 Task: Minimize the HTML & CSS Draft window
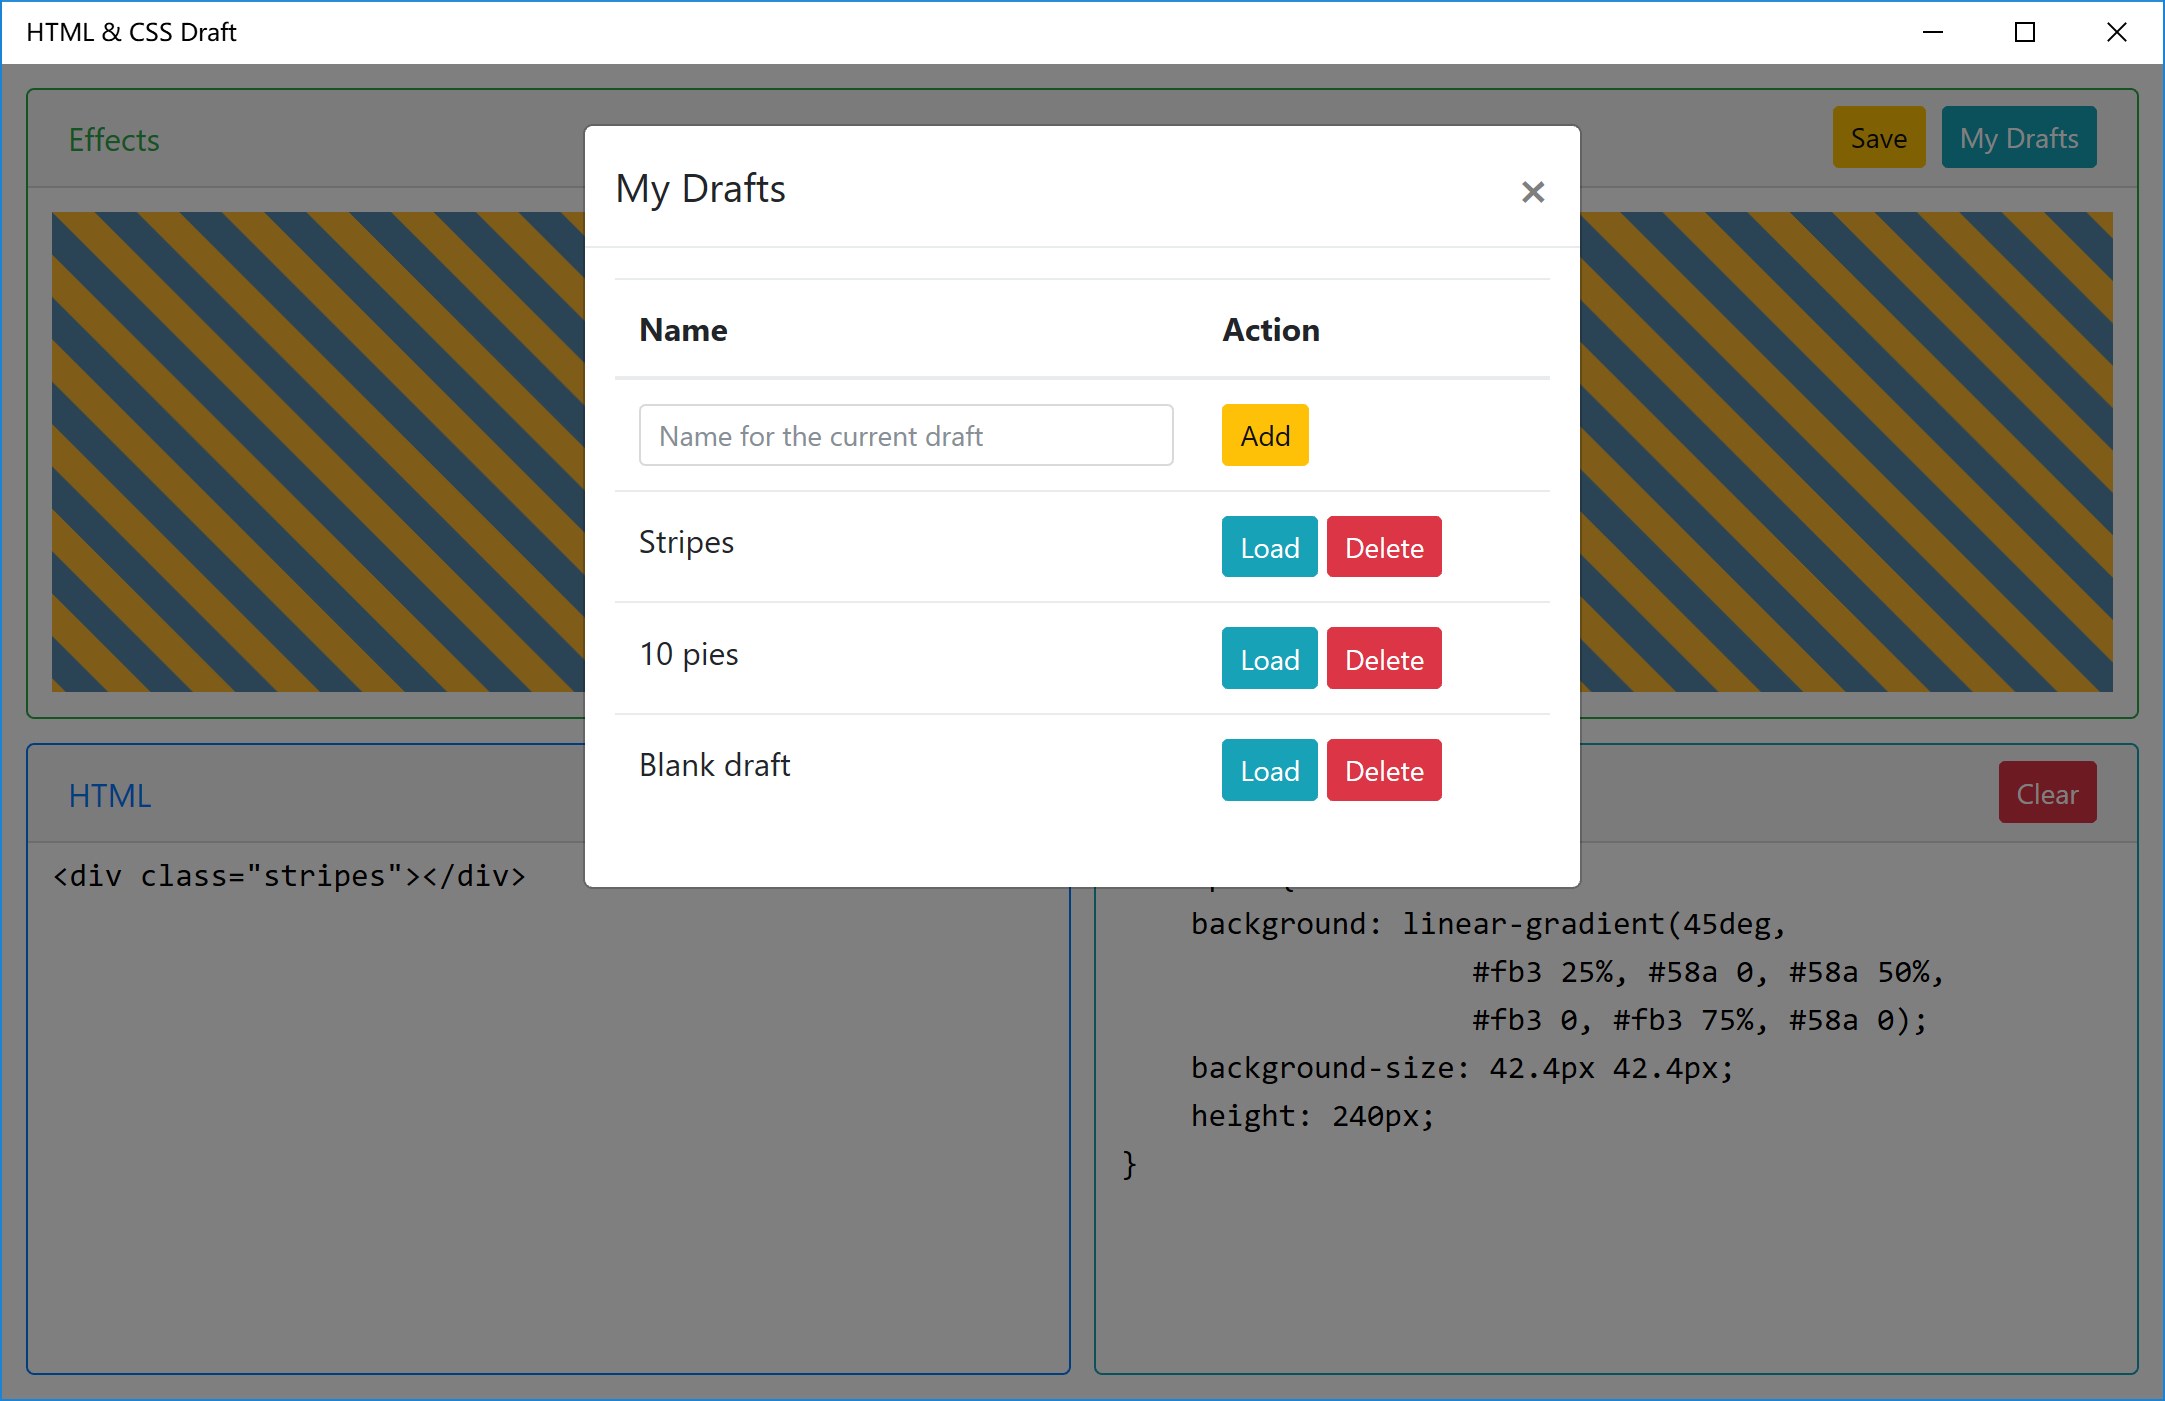click(x=1932, y=32)
